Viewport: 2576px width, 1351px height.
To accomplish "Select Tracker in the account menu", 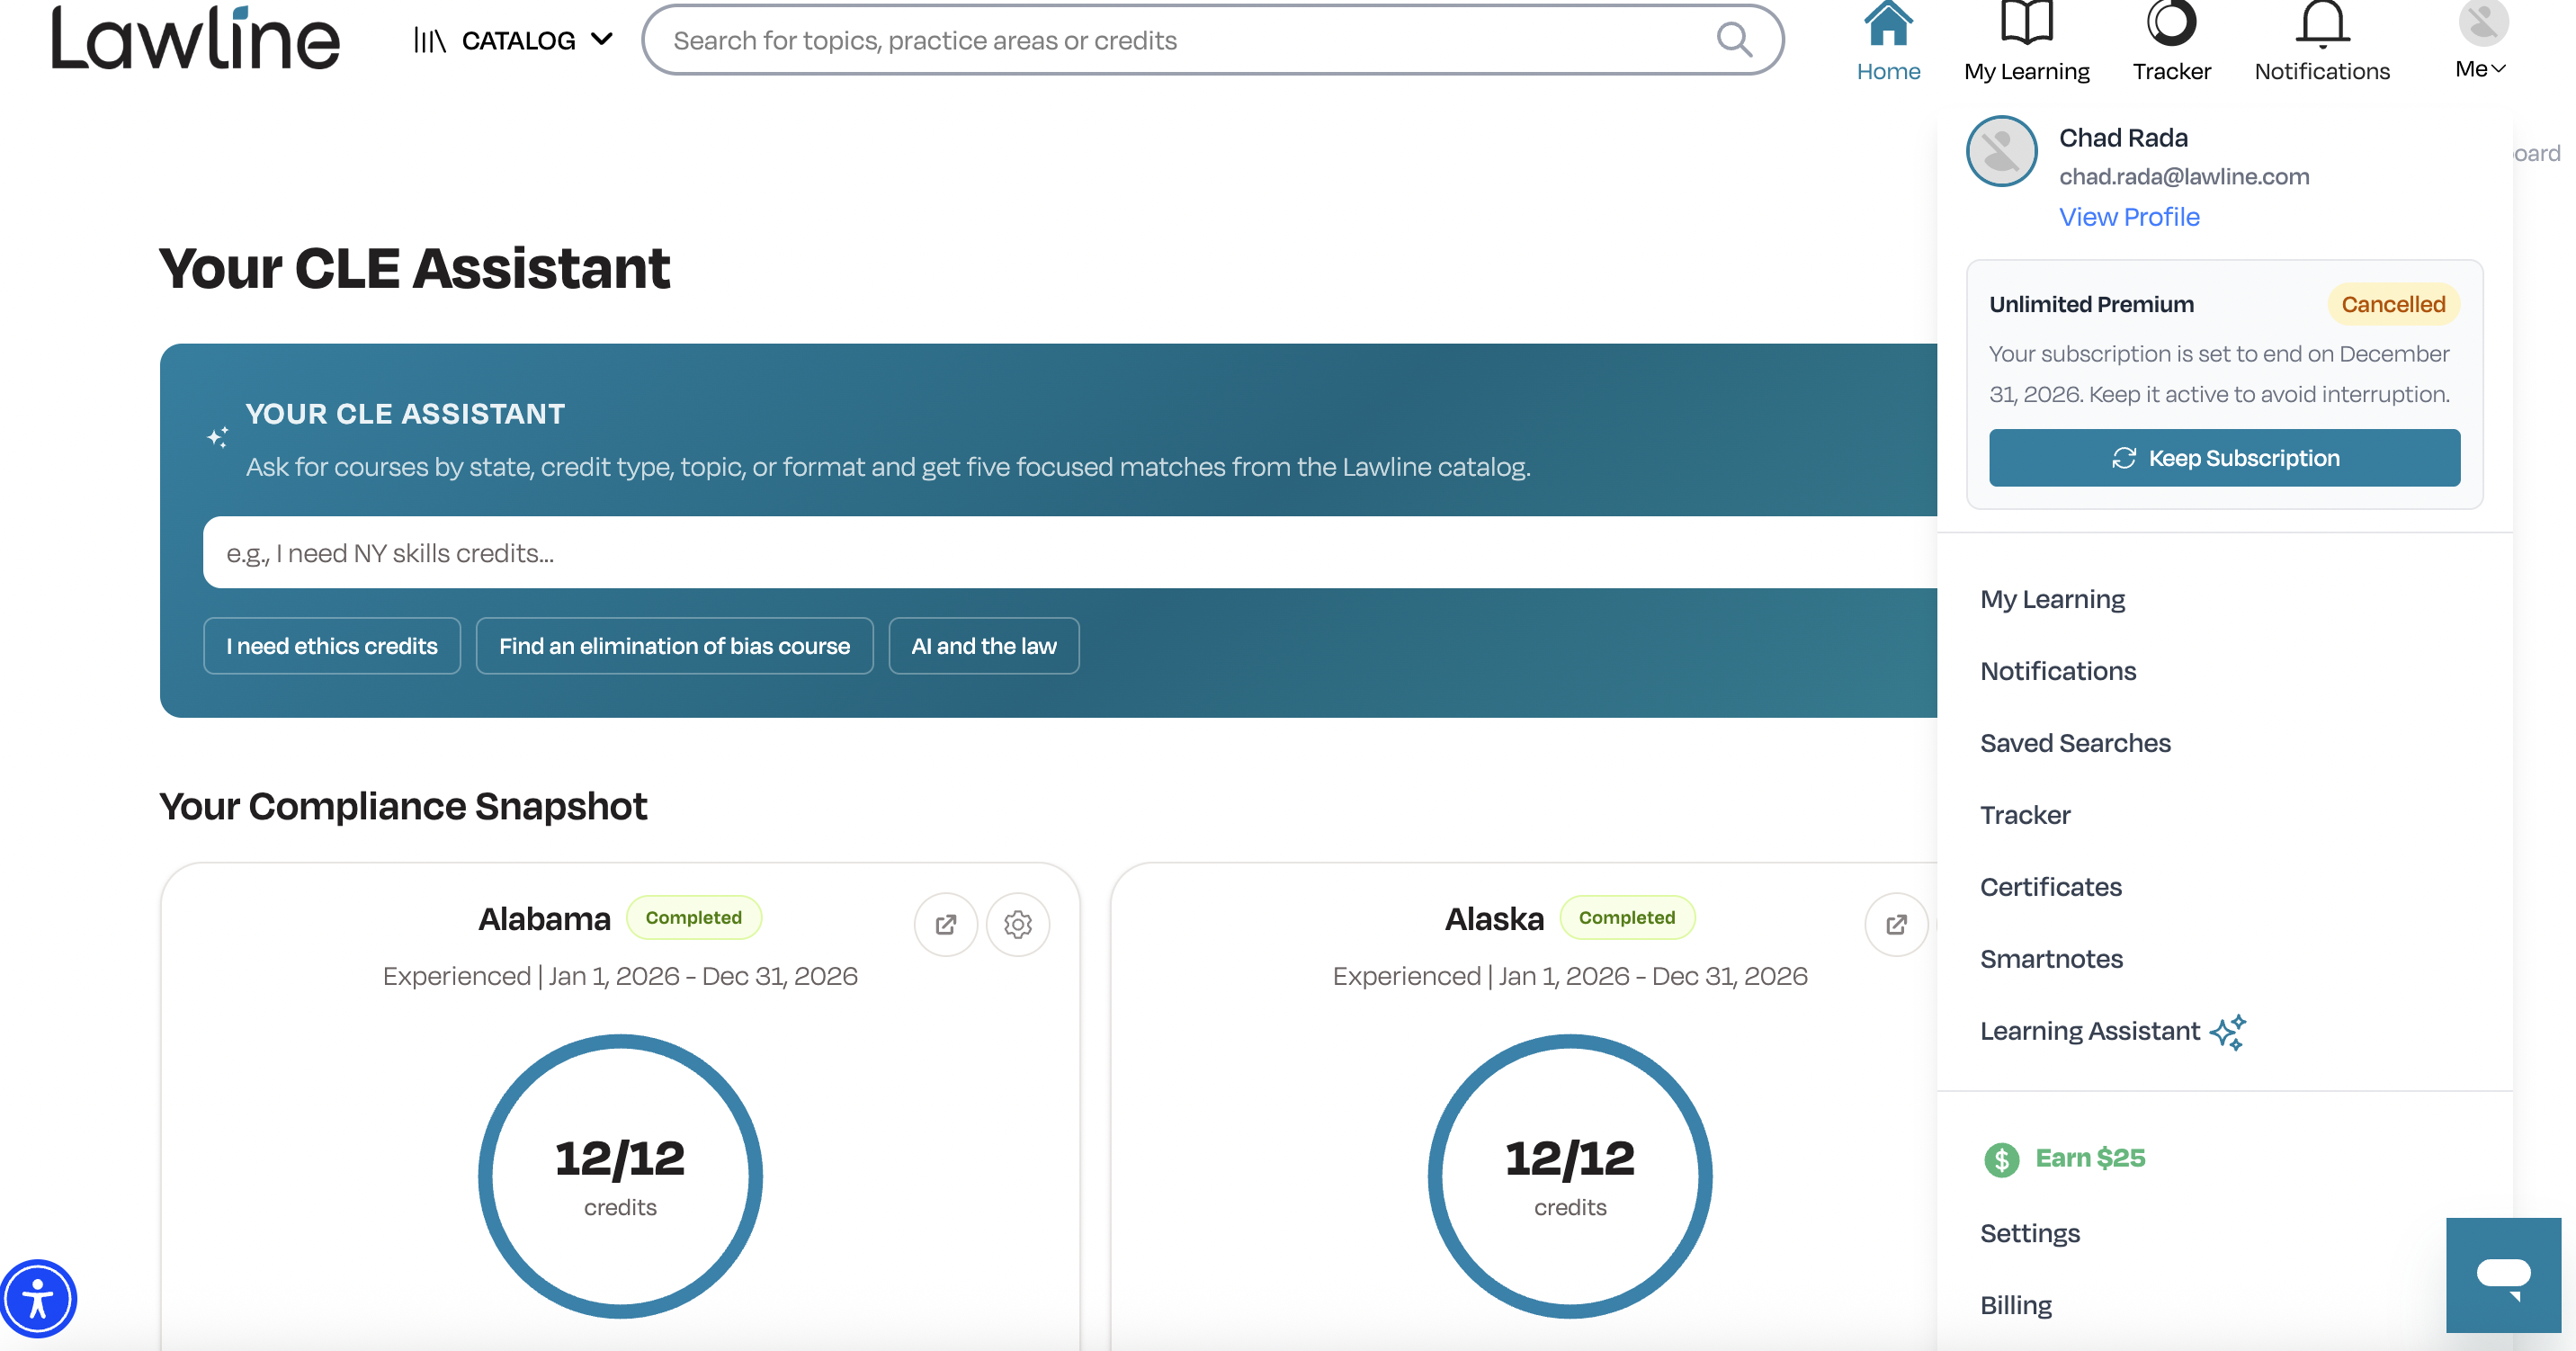I will tap(2025, 815).
